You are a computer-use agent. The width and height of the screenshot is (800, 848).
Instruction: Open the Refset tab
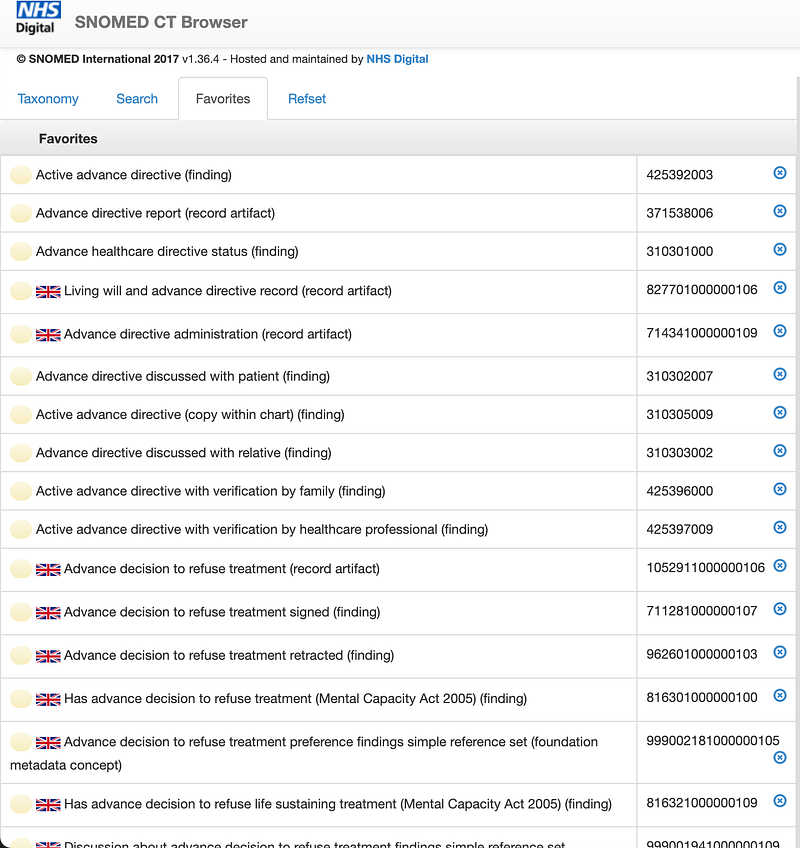tap(306, 98)
